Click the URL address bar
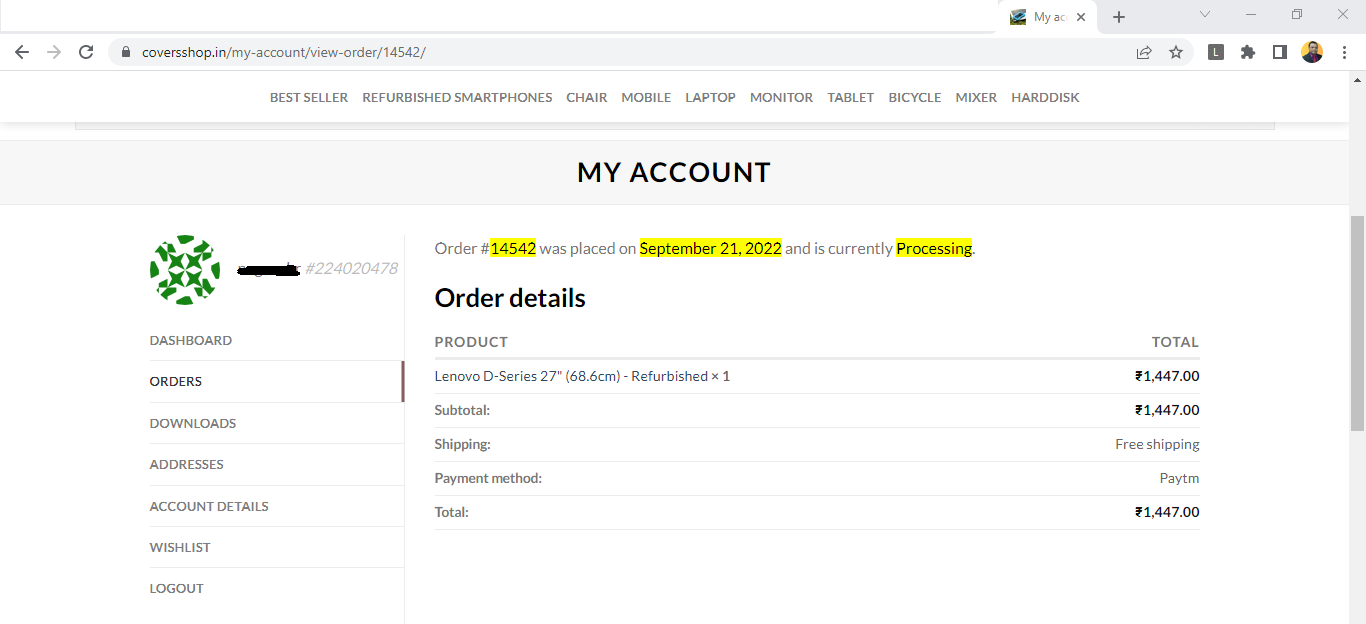This screenshot has width=1366, height=624. click(x=600, y=52)
